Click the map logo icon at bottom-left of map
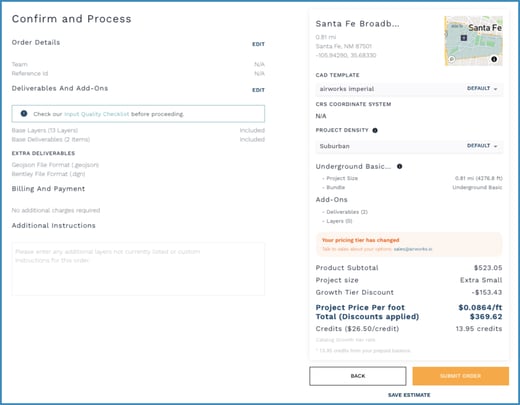Screen dimensions: 520x405 click(x=452, y=59)
